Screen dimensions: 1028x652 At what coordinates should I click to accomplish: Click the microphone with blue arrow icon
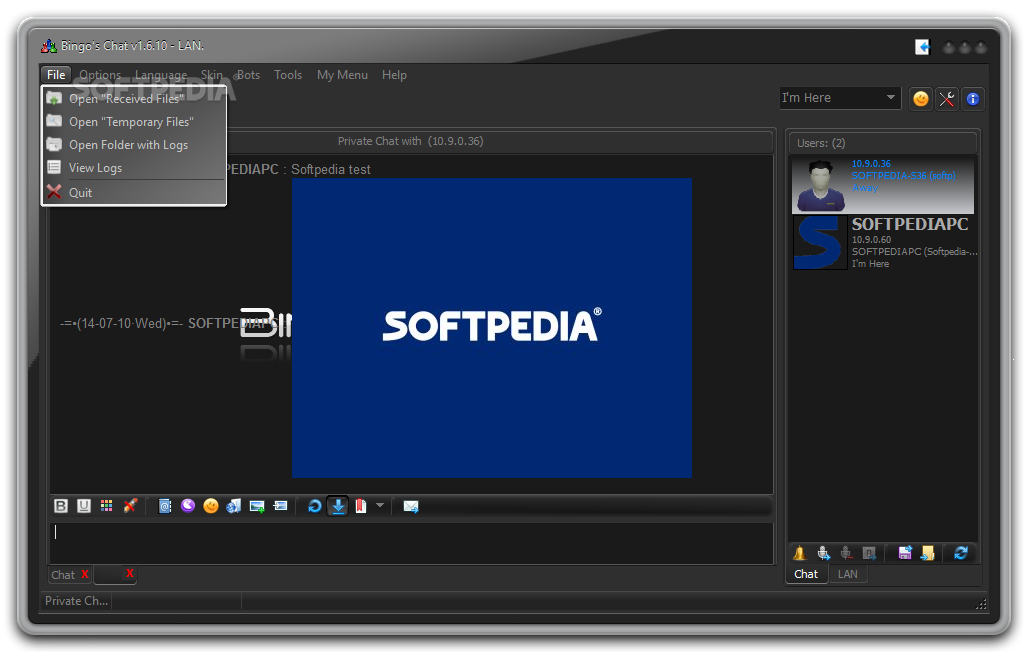pos(823,553)
